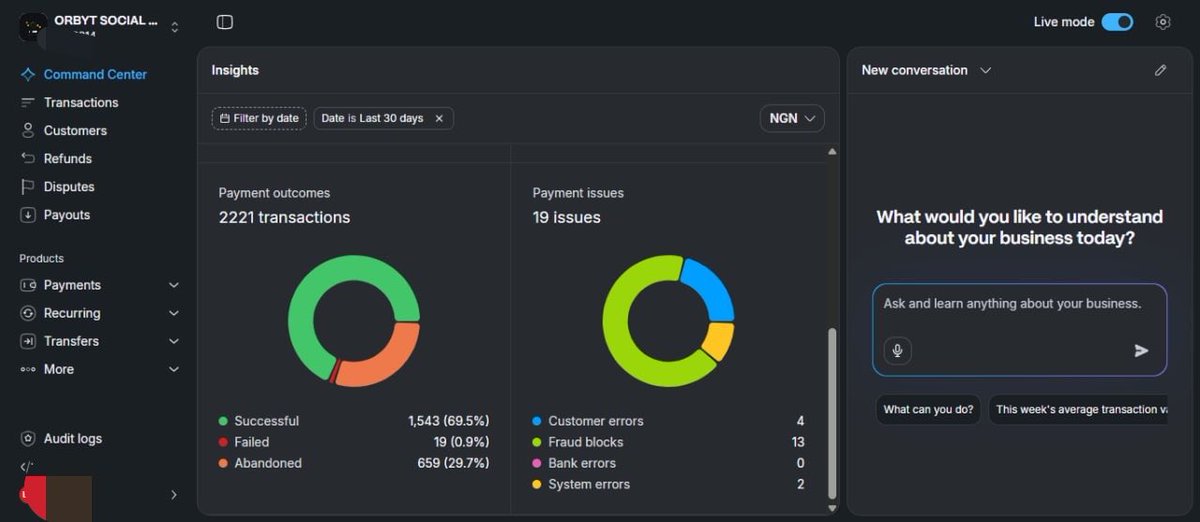Go to Transactions page
The width and height of the screenshot is (1200, 522).
click(x=81, y=103)
